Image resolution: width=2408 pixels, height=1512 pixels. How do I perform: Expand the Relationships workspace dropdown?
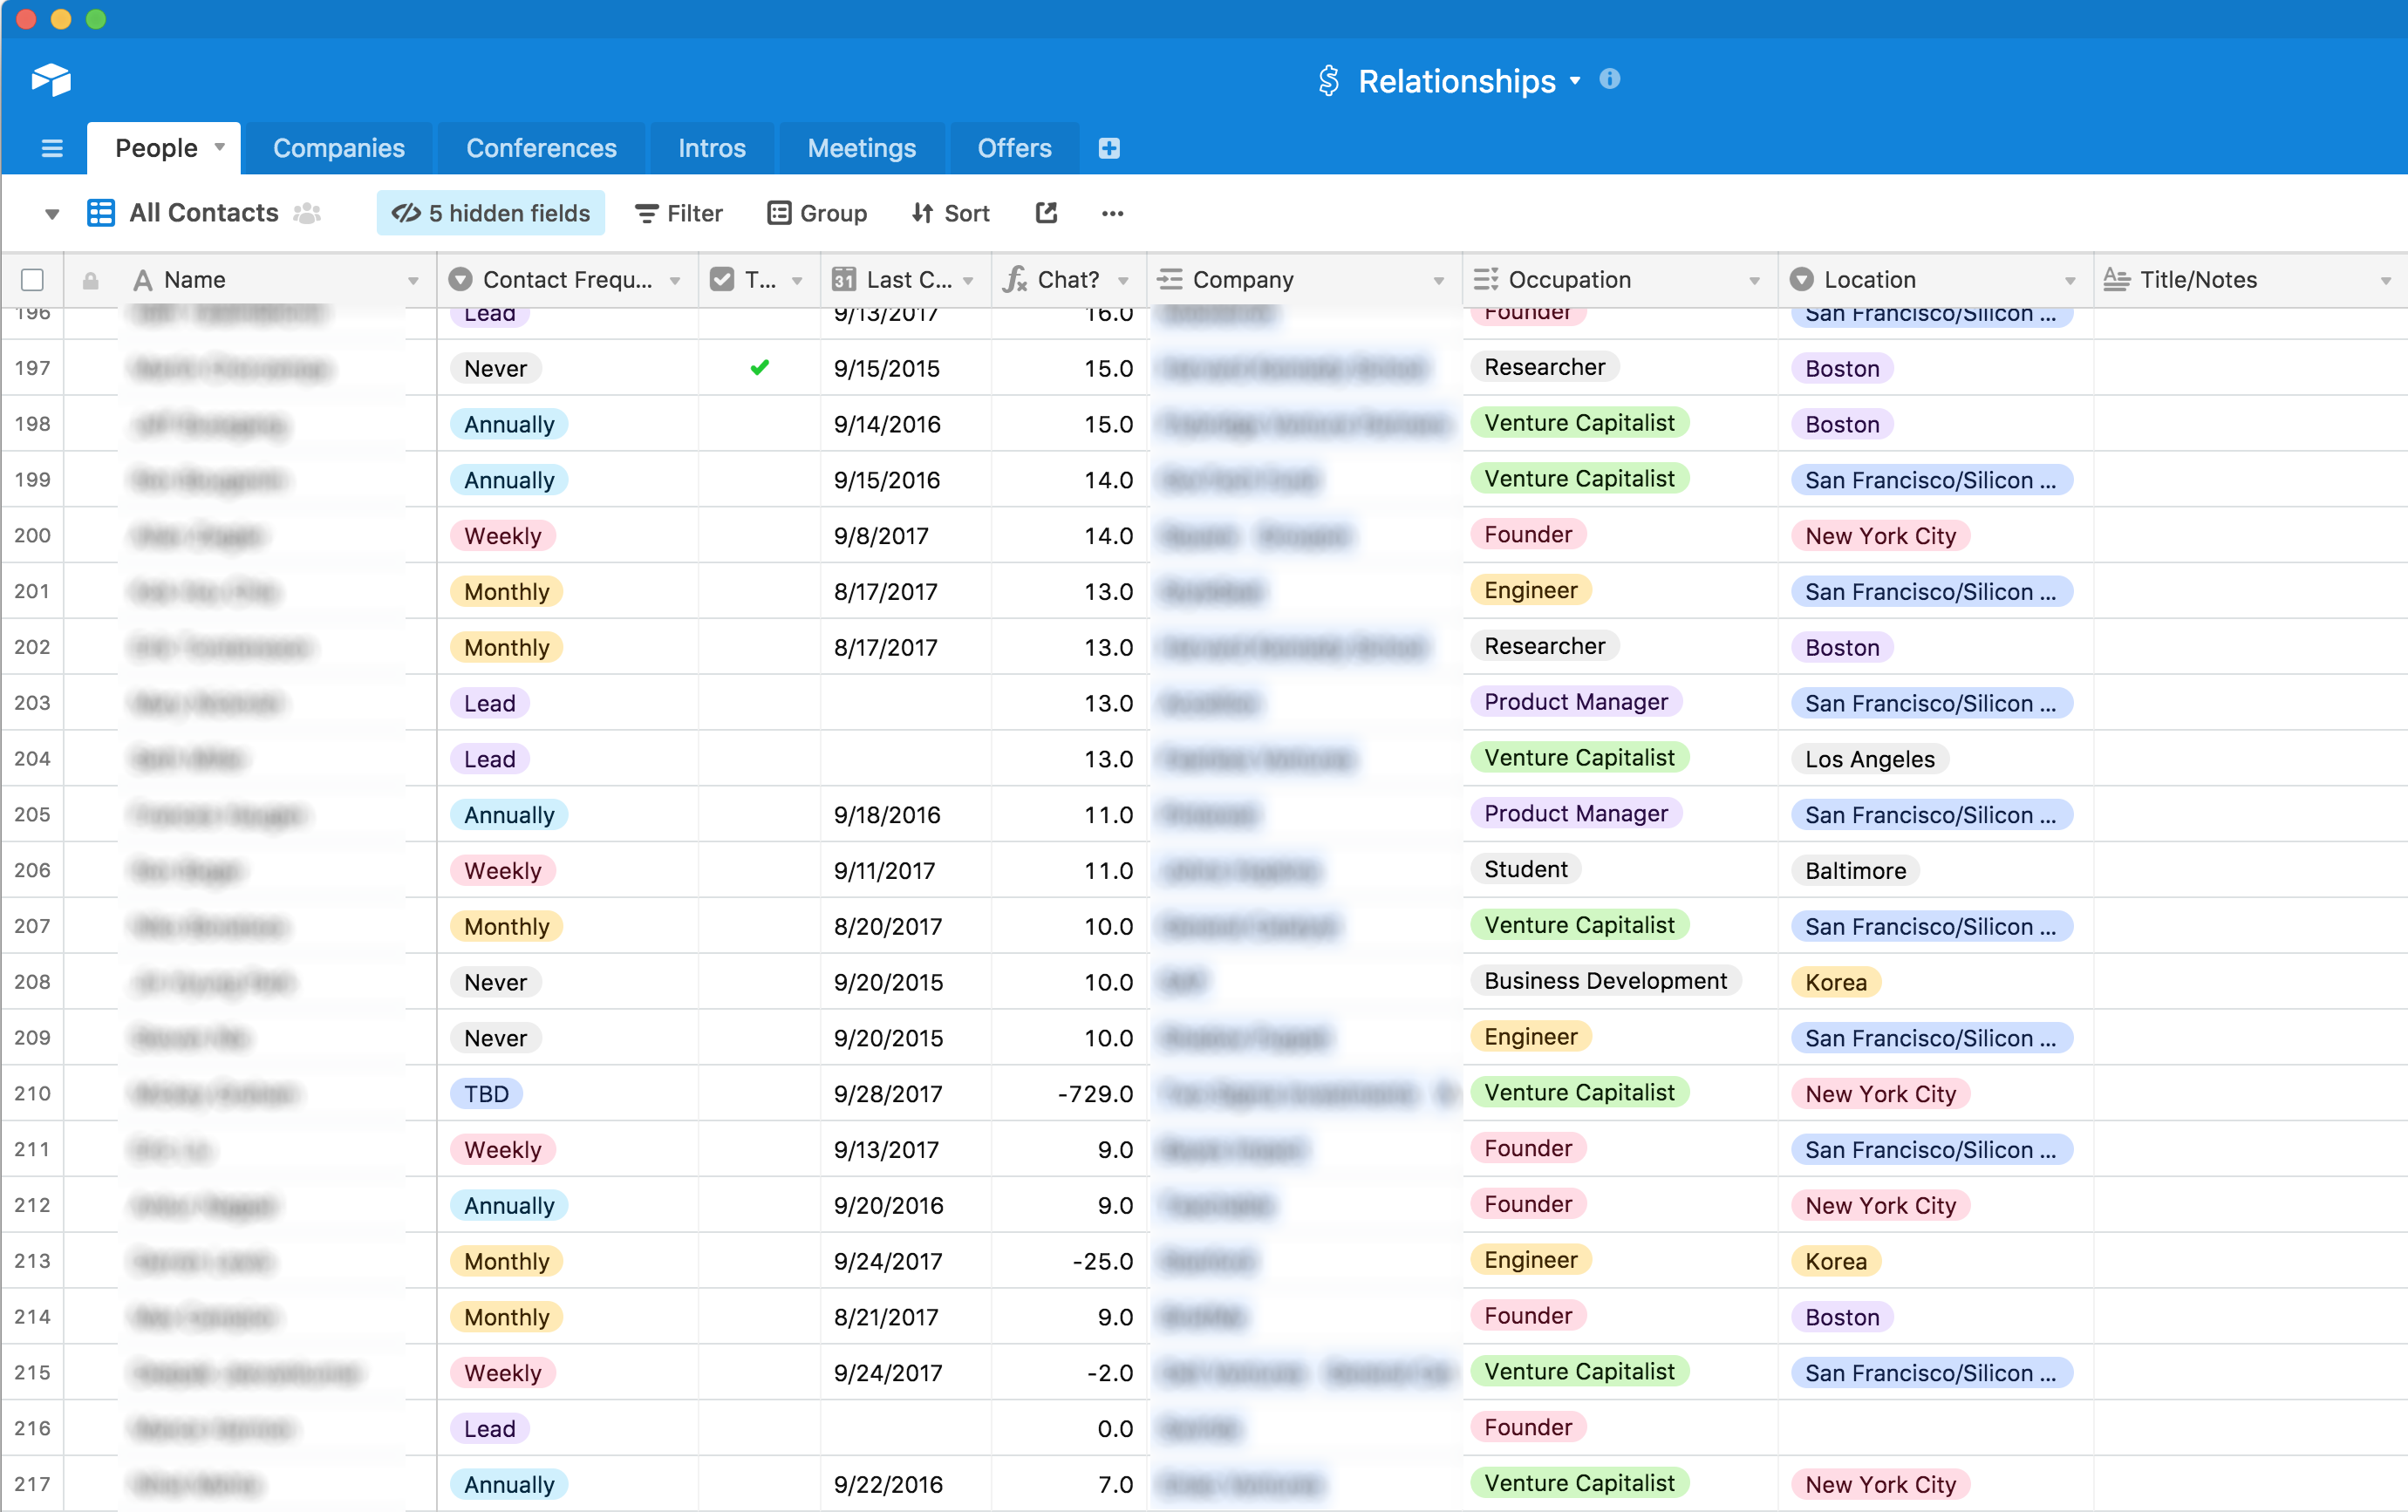click(x=1577, y=78)
